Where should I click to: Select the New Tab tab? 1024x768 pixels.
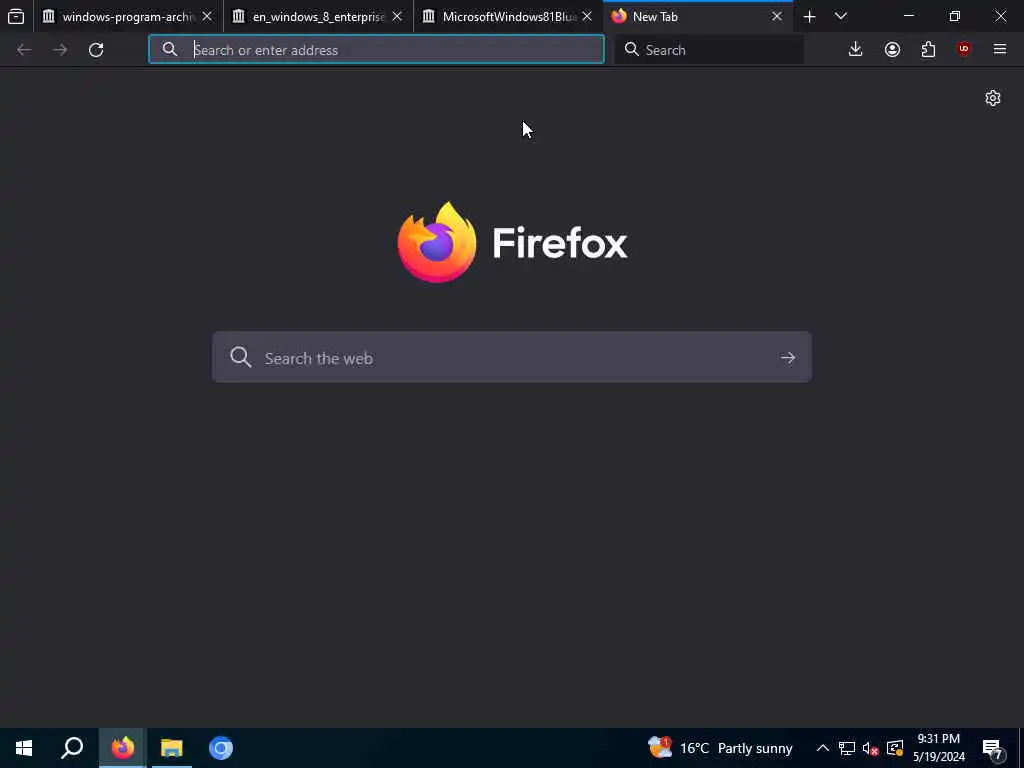pyautogui.click(x=698, y=16)
